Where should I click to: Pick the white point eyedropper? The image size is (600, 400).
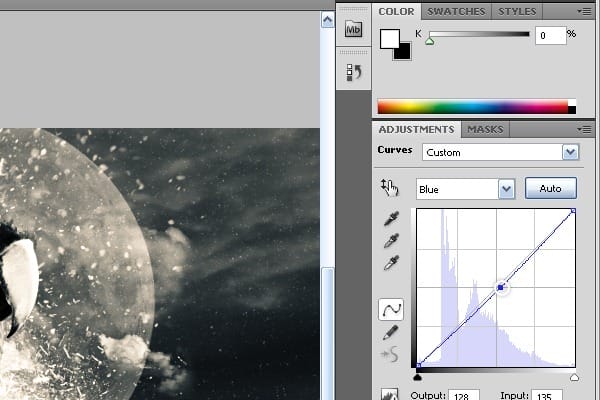(x=390, y=263)
